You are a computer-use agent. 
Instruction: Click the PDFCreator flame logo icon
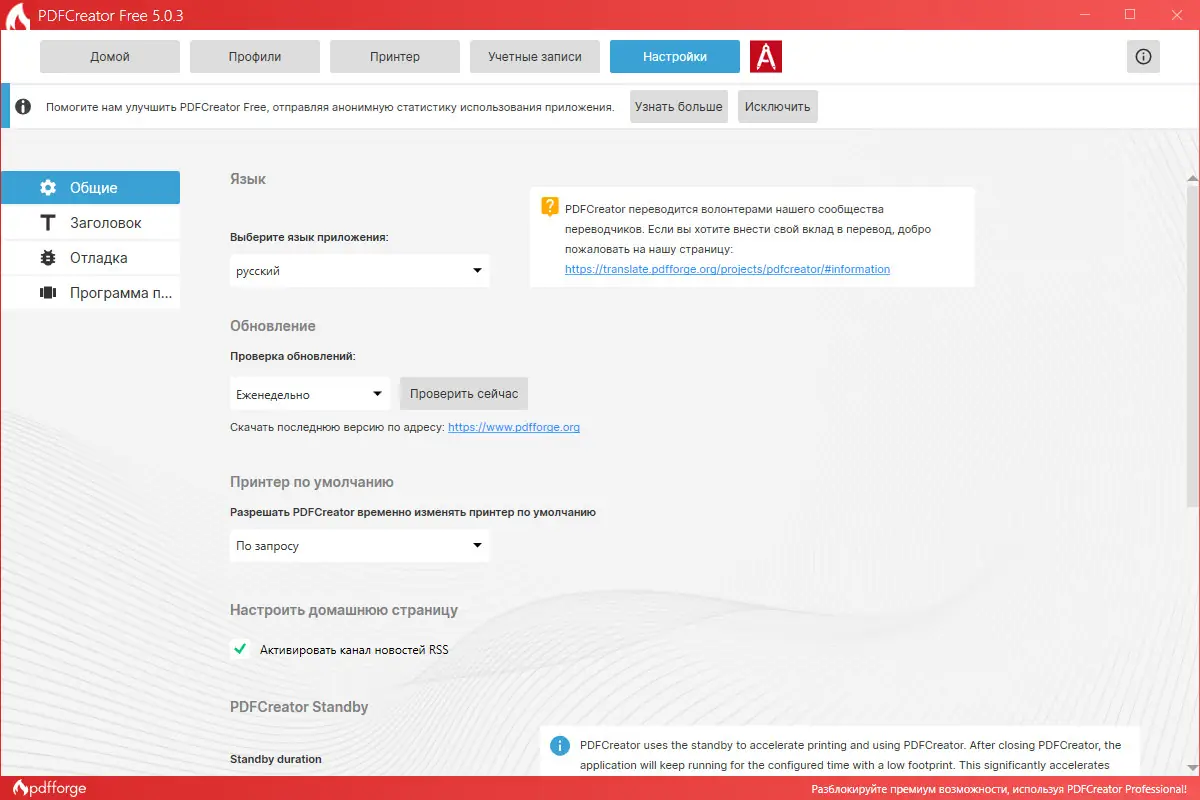[16, 16]
